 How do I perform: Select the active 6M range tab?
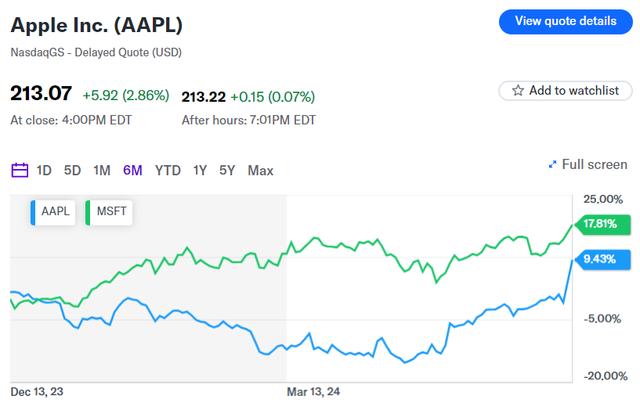pos(132,170)
